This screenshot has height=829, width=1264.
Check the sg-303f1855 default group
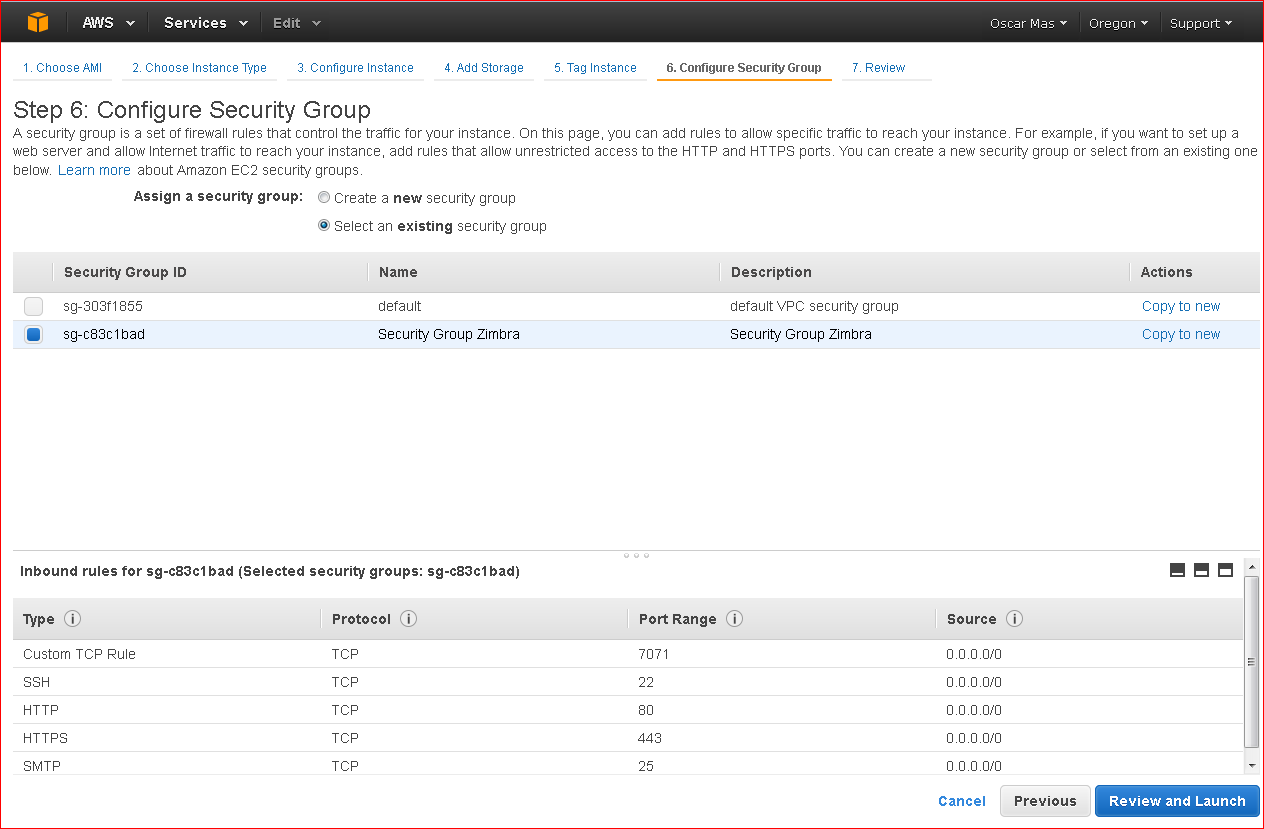coord(34,307)
